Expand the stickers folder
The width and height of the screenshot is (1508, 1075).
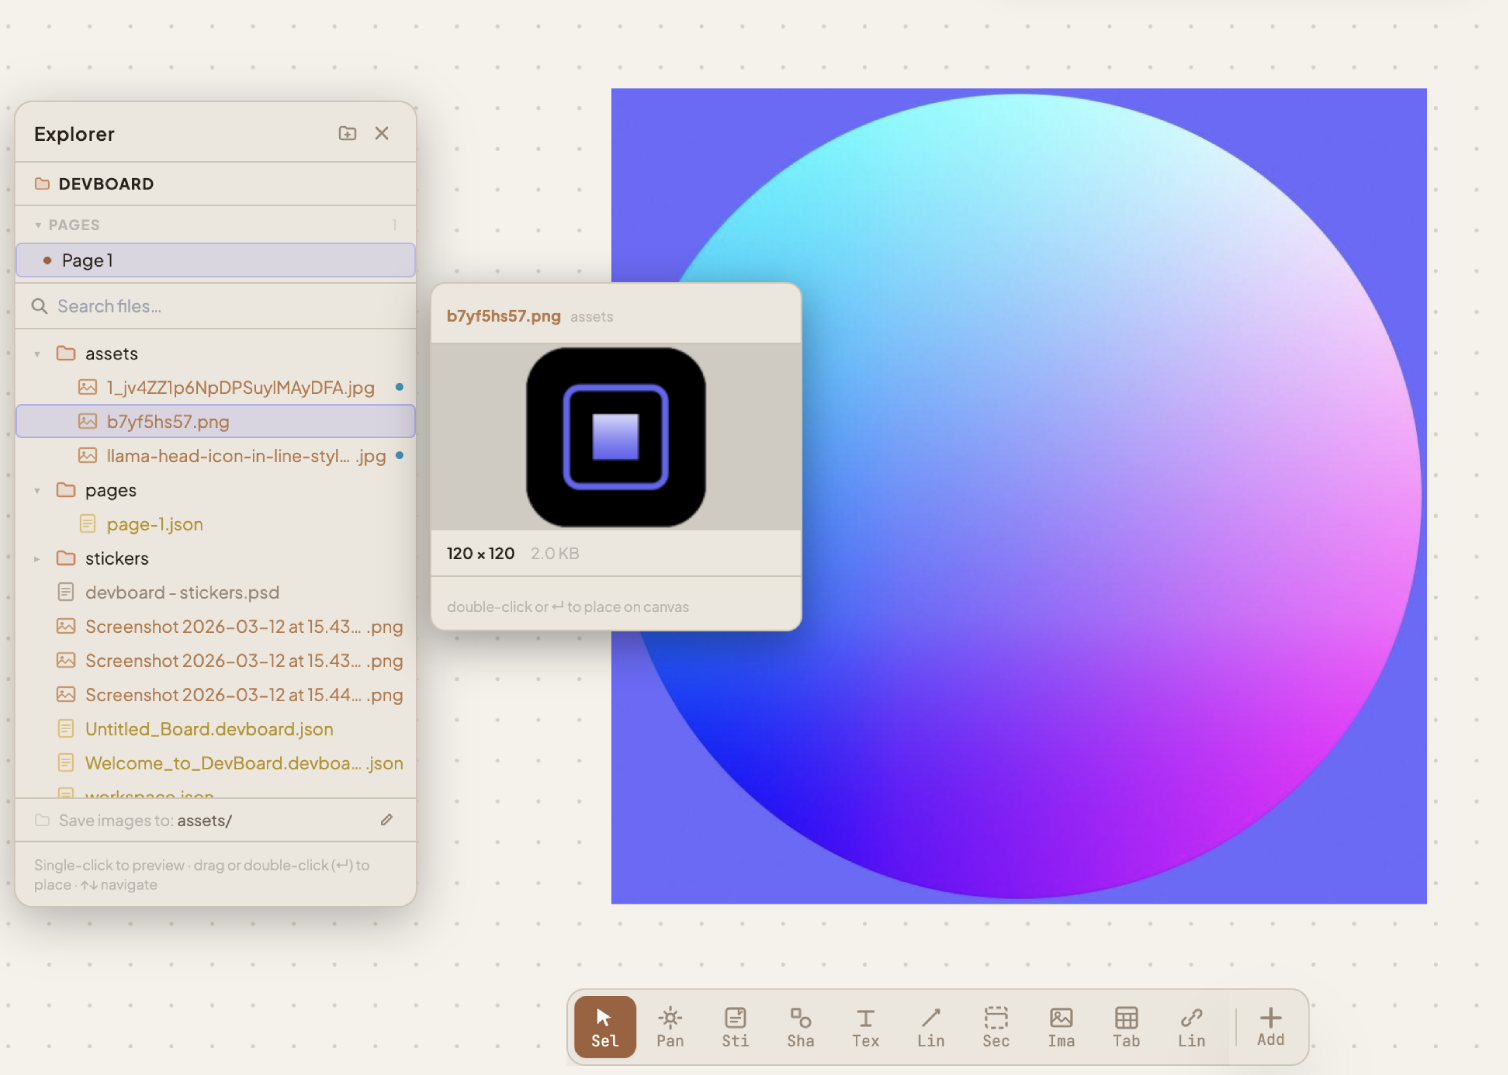[37, 558]
